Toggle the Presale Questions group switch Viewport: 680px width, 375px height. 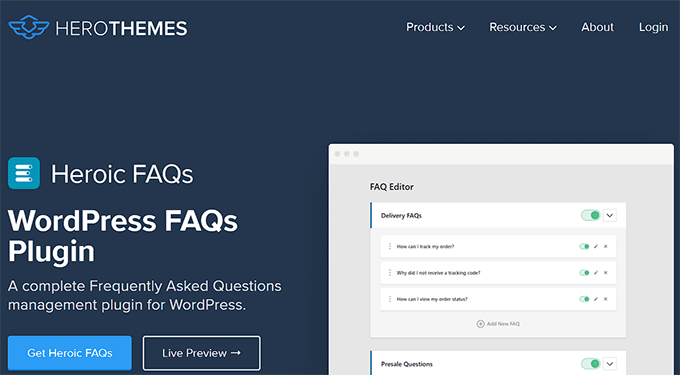pos(591,364)
